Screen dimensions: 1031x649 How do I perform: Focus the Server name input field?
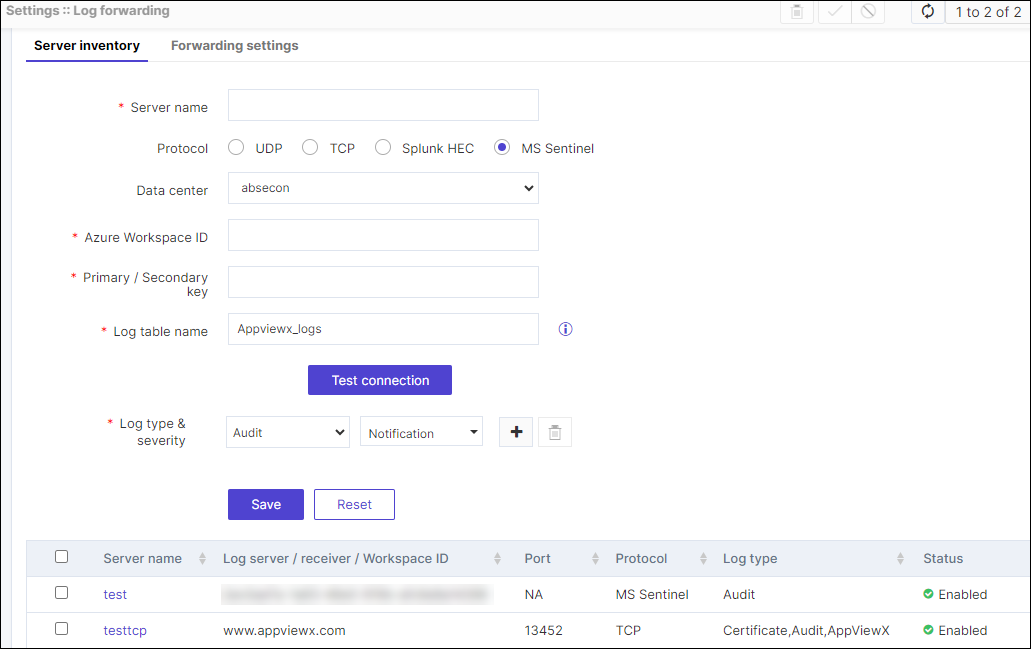383,105
